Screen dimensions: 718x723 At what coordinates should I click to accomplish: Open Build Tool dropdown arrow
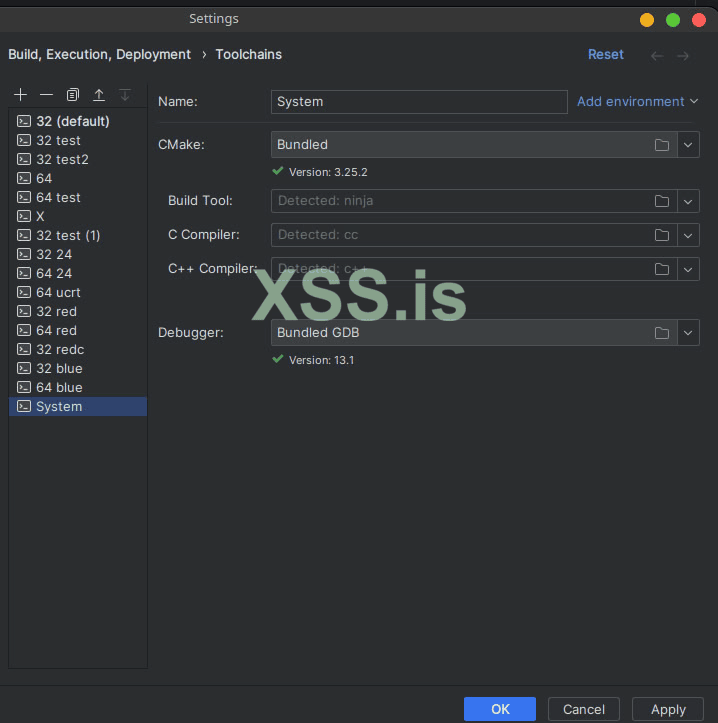coord(688,201)
